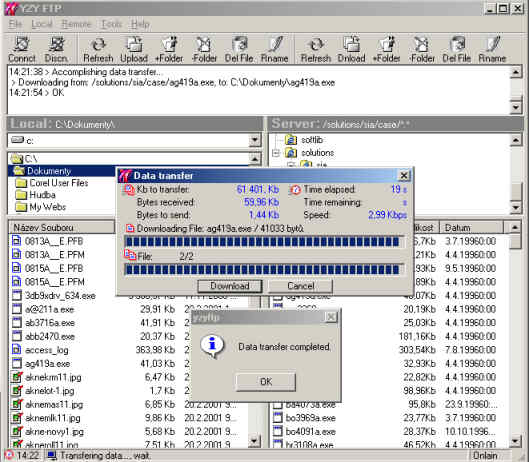Viewport: 529px width, 462px height.
Task: Click the Discn. disconnect icon
Action: (x=56, y=49)
